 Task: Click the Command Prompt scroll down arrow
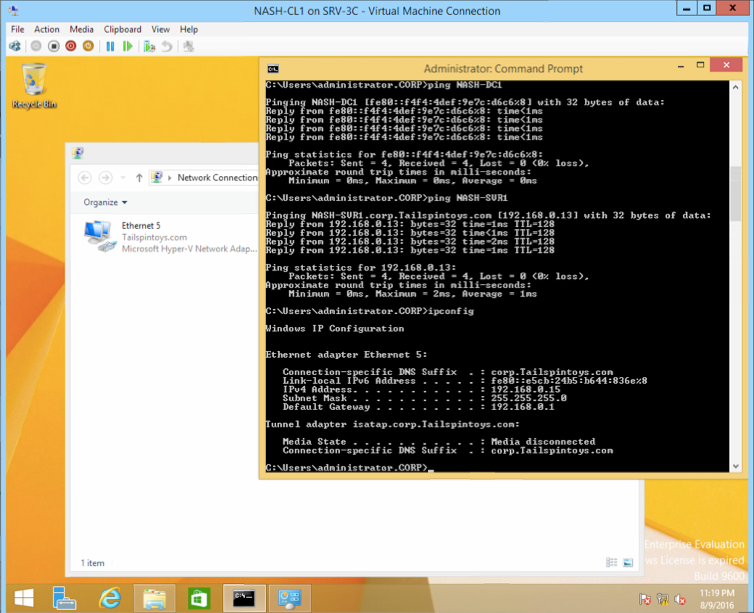tap(735, 466)
